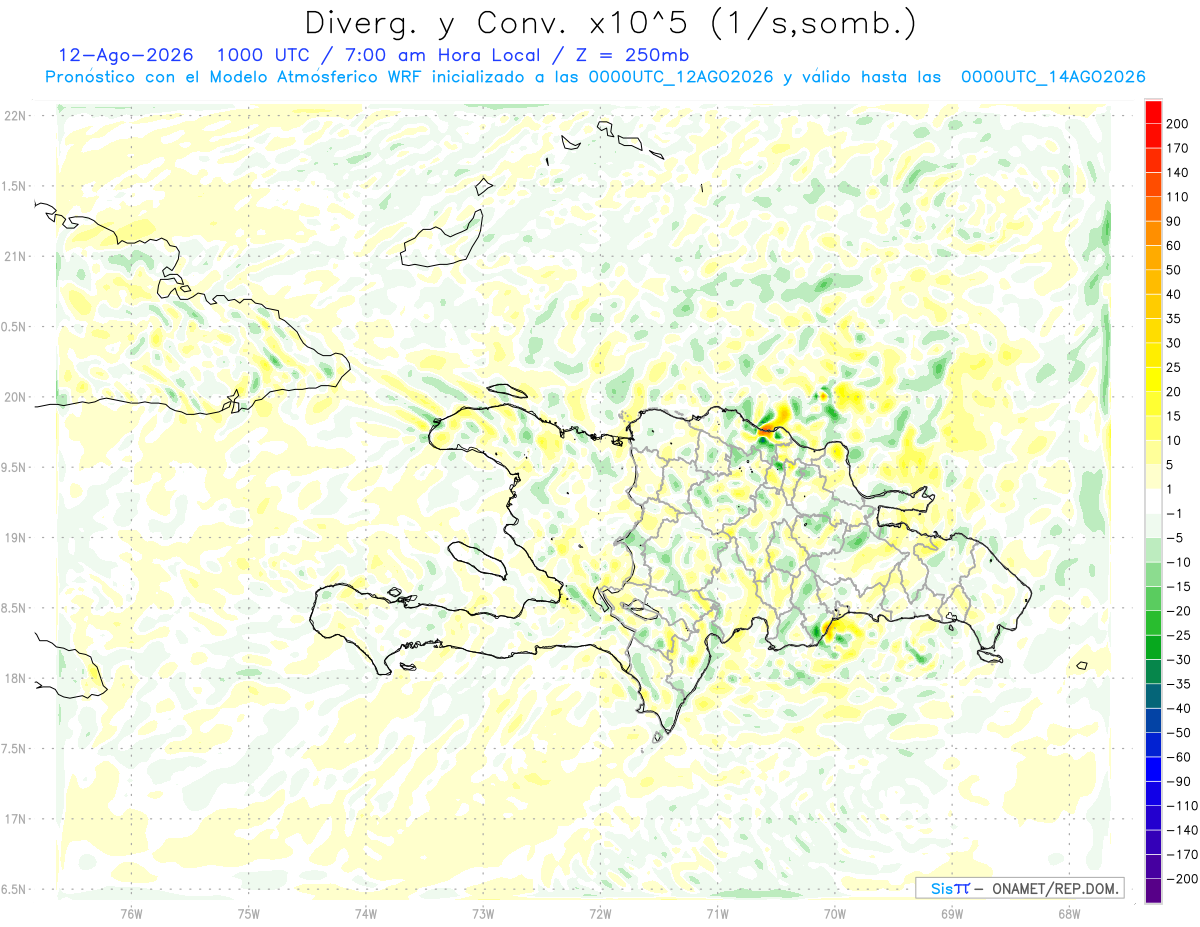The width and height of the screenshot is (1200, 927).
Task: Click the date text "12-Ago-2026"
Action: (x=125, y=55)
